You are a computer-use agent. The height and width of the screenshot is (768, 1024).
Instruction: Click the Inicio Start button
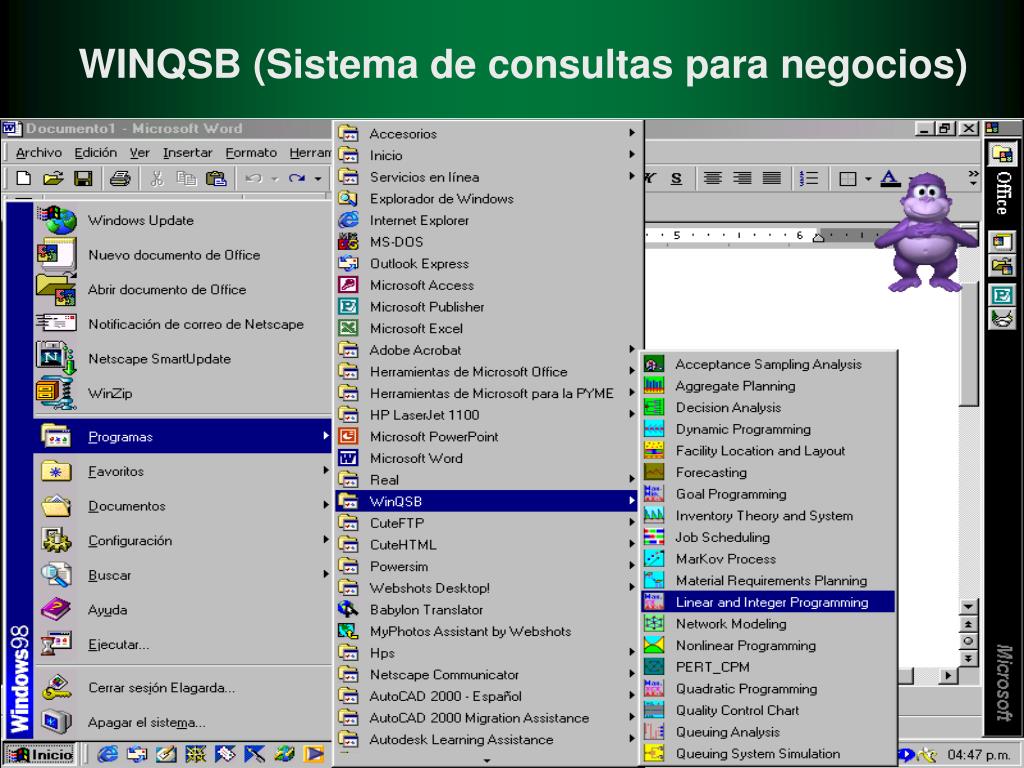pyautogui.click(x=40, y=754)
